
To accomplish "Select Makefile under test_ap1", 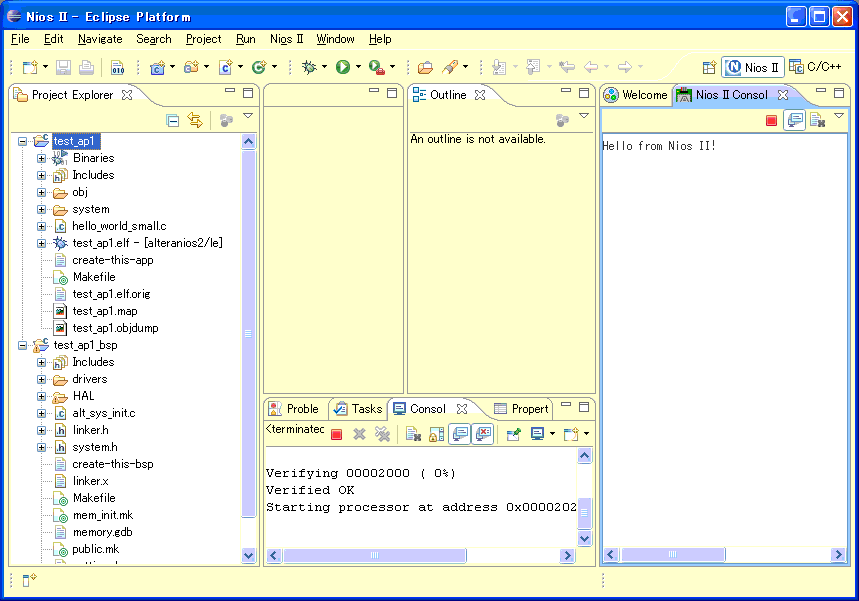I will coord(94,277).
